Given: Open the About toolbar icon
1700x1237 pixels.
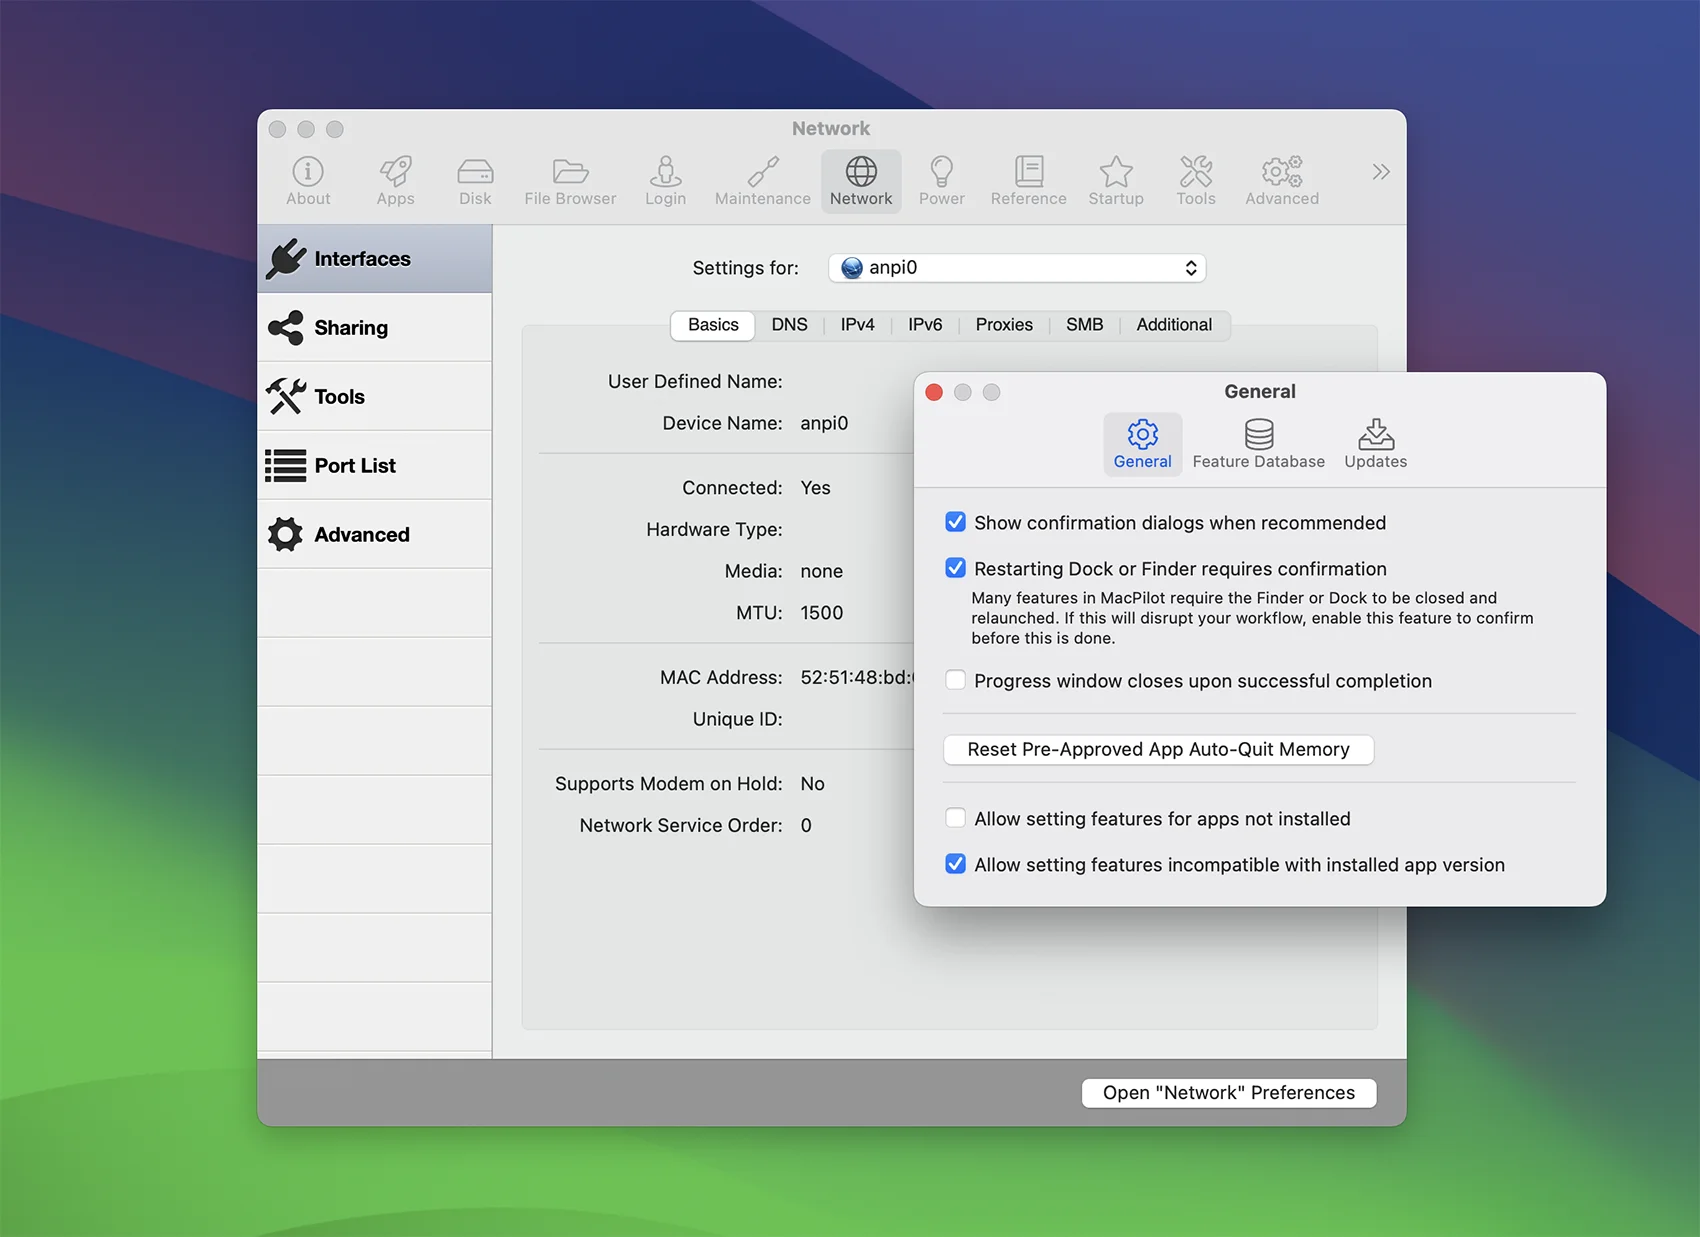Looking at the screenshot, I should [308, 181].
